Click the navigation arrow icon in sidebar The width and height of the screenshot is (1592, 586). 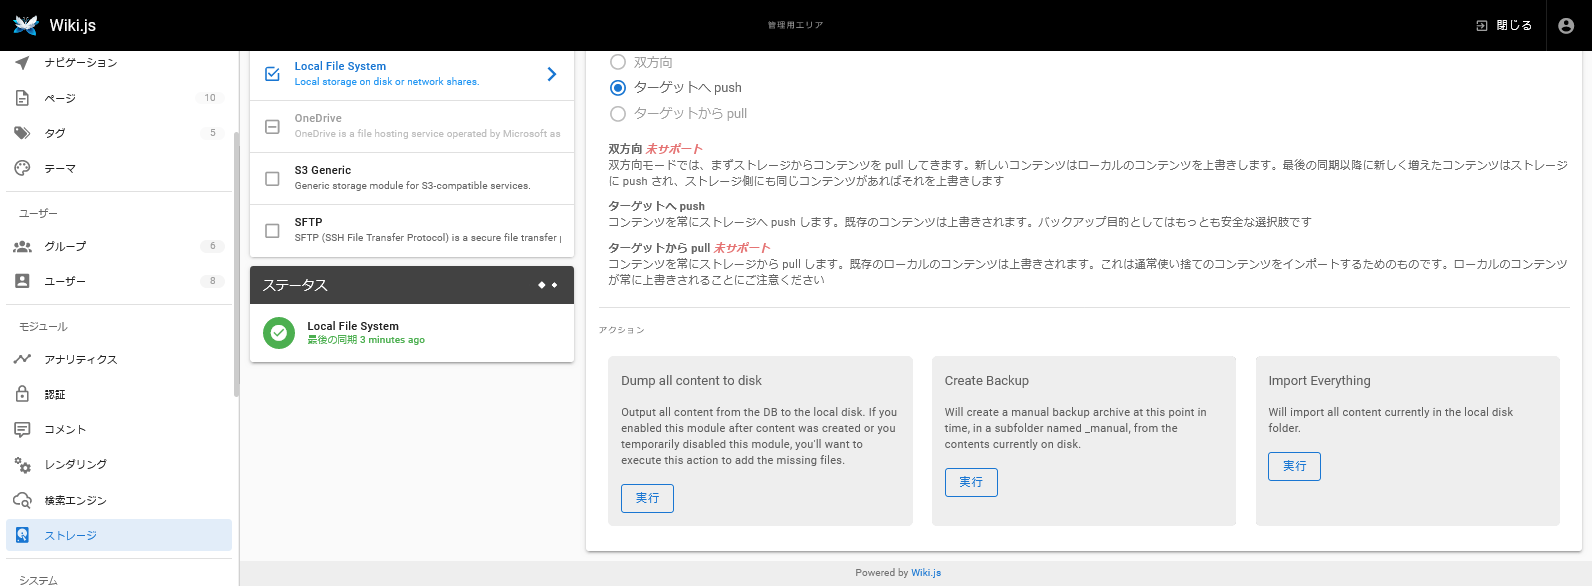[22, 63]
